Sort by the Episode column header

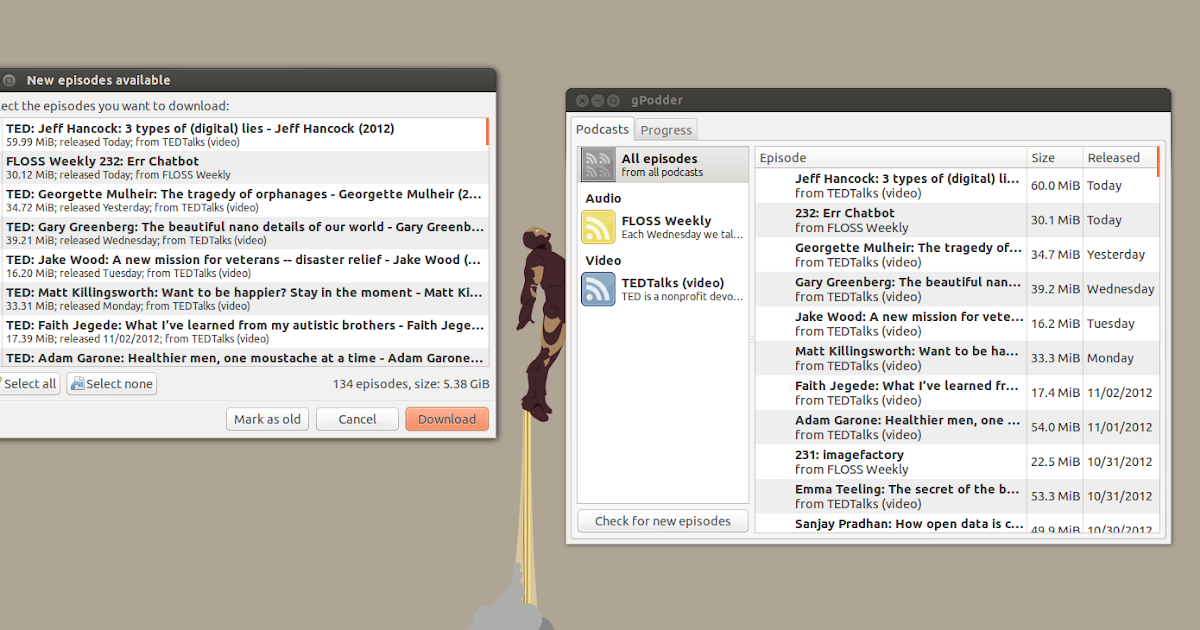click(x=891, y=158)
